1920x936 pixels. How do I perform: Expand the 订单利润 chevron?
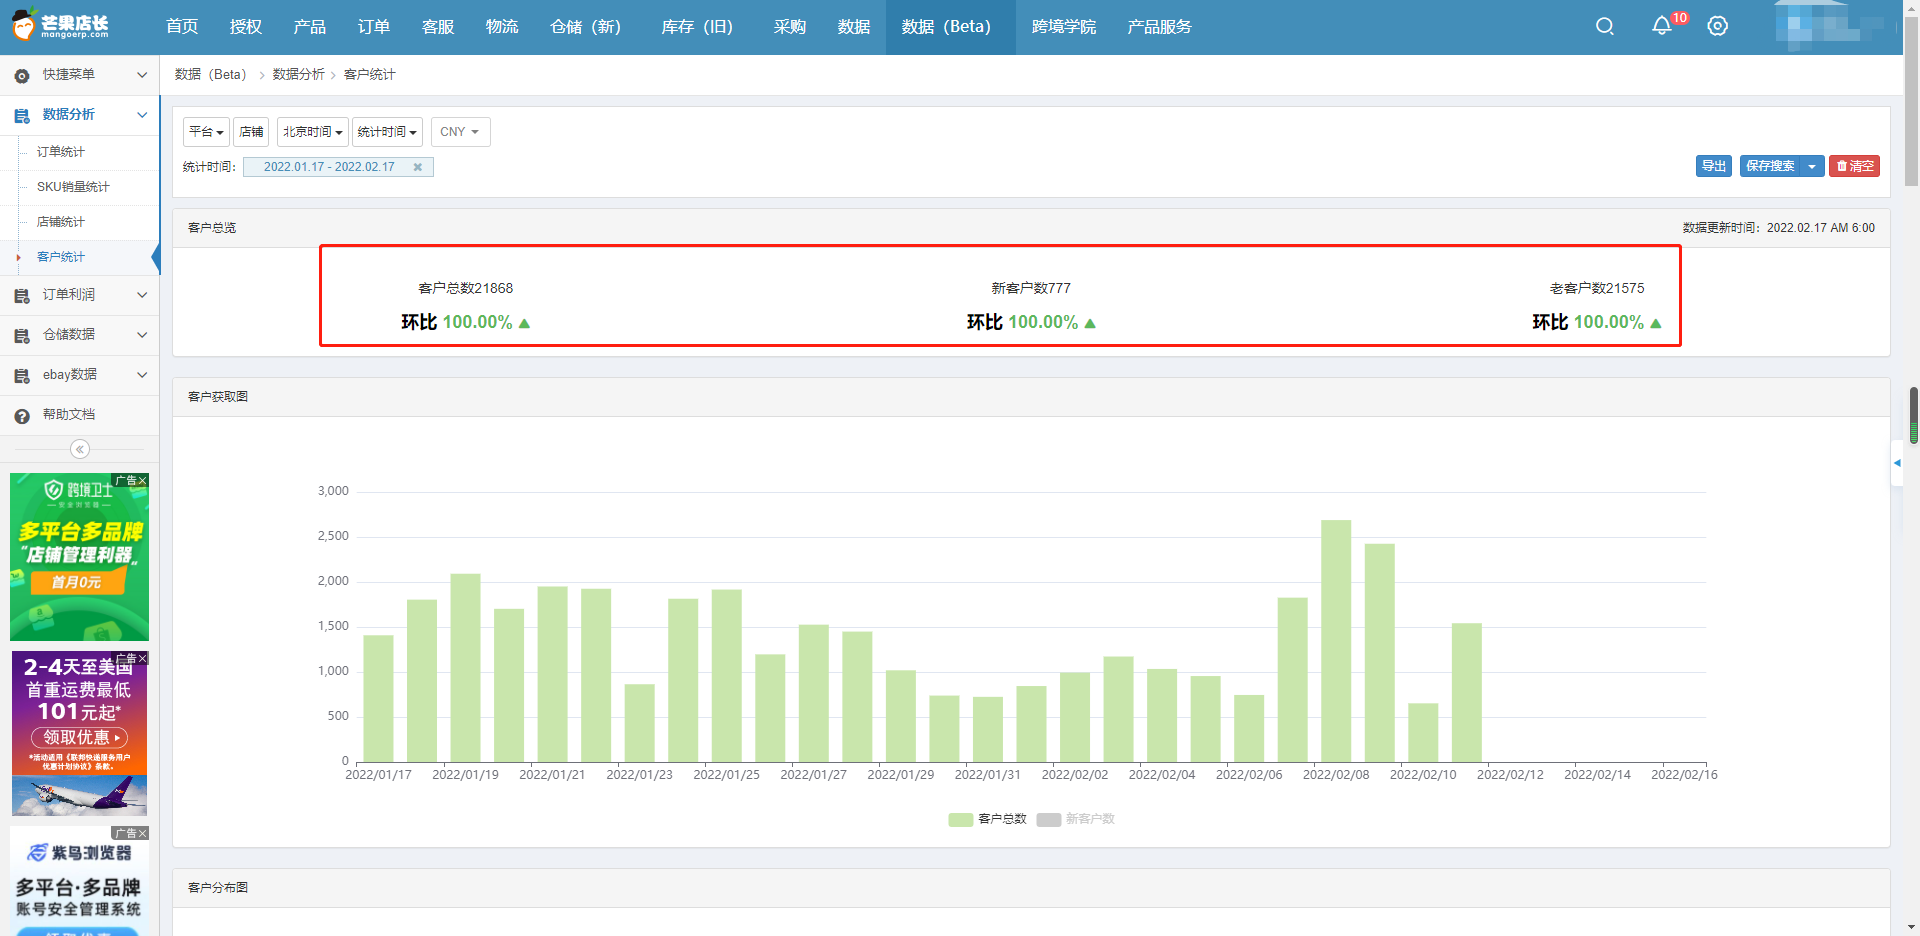click(142, 295)
